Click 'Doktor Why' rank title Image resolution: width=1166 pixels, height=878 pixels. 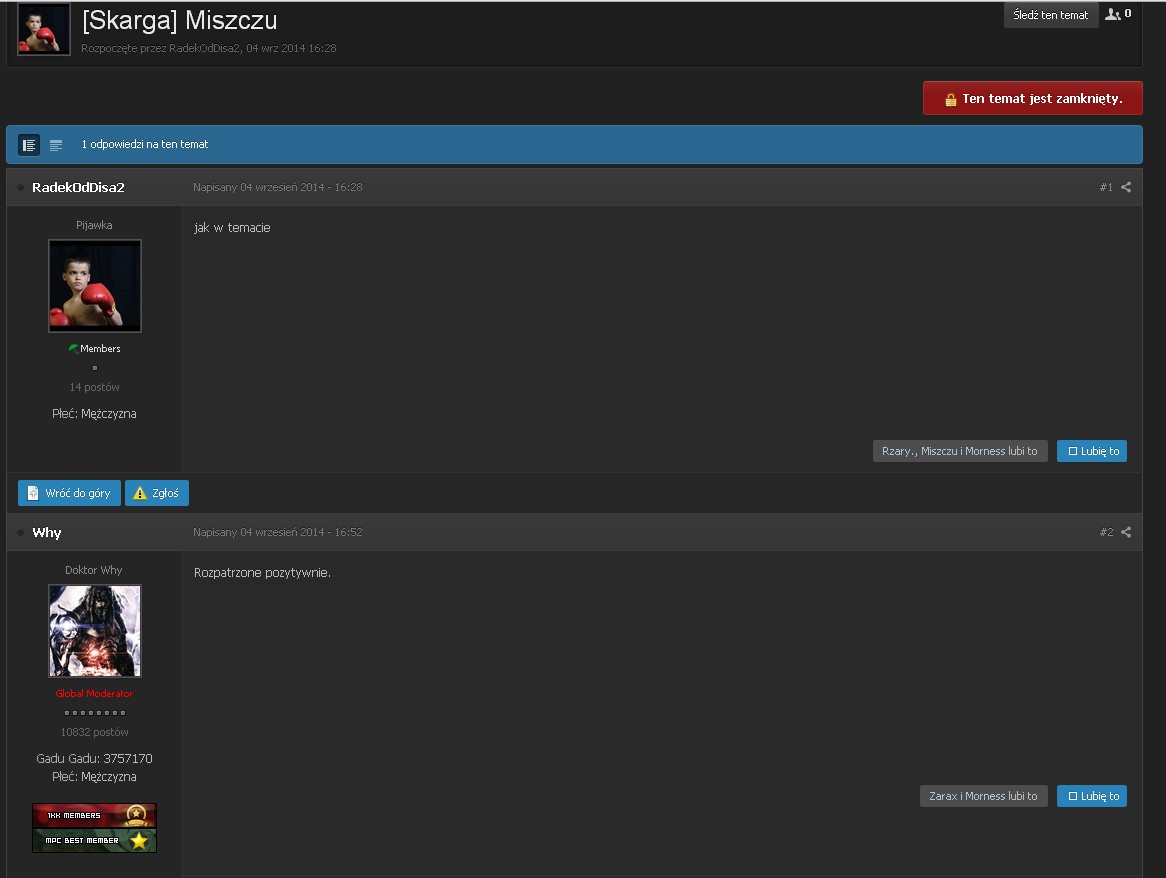coord(94,570)
